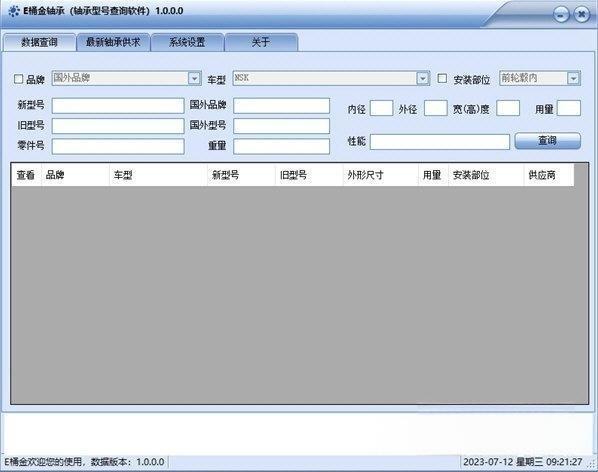Click the 国外品牌 text input field
Screen dimensions: 598x472
coord(281,106)
